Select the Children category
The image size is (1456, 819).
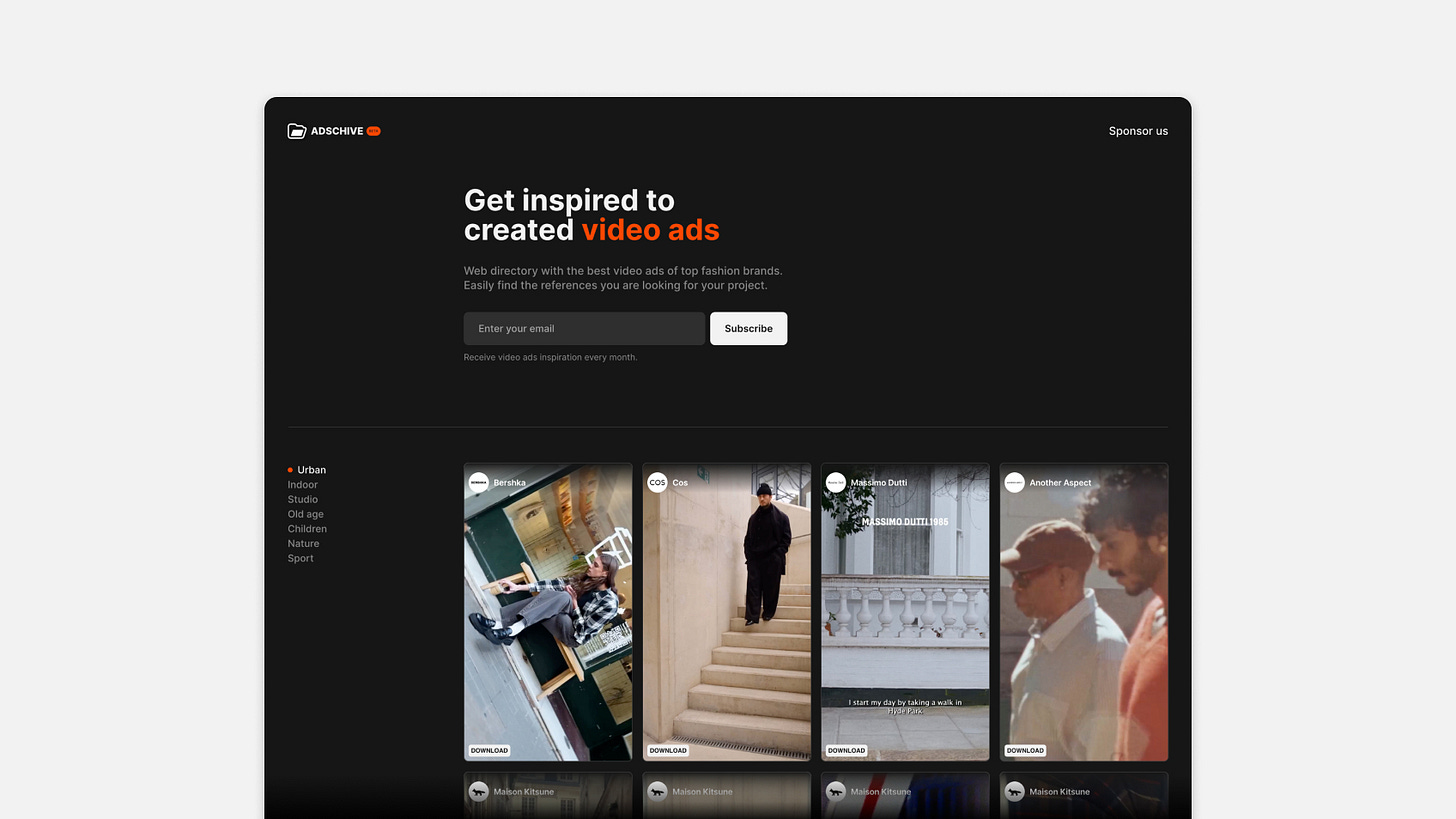tap(307, 529)
